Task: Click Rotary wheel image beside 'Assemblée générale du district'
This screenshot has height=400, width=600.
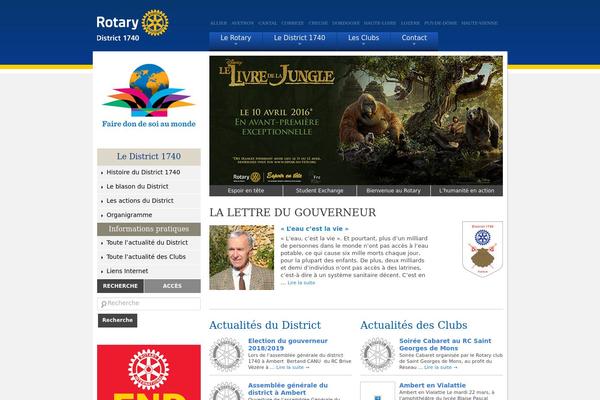Action: [226, 391]
